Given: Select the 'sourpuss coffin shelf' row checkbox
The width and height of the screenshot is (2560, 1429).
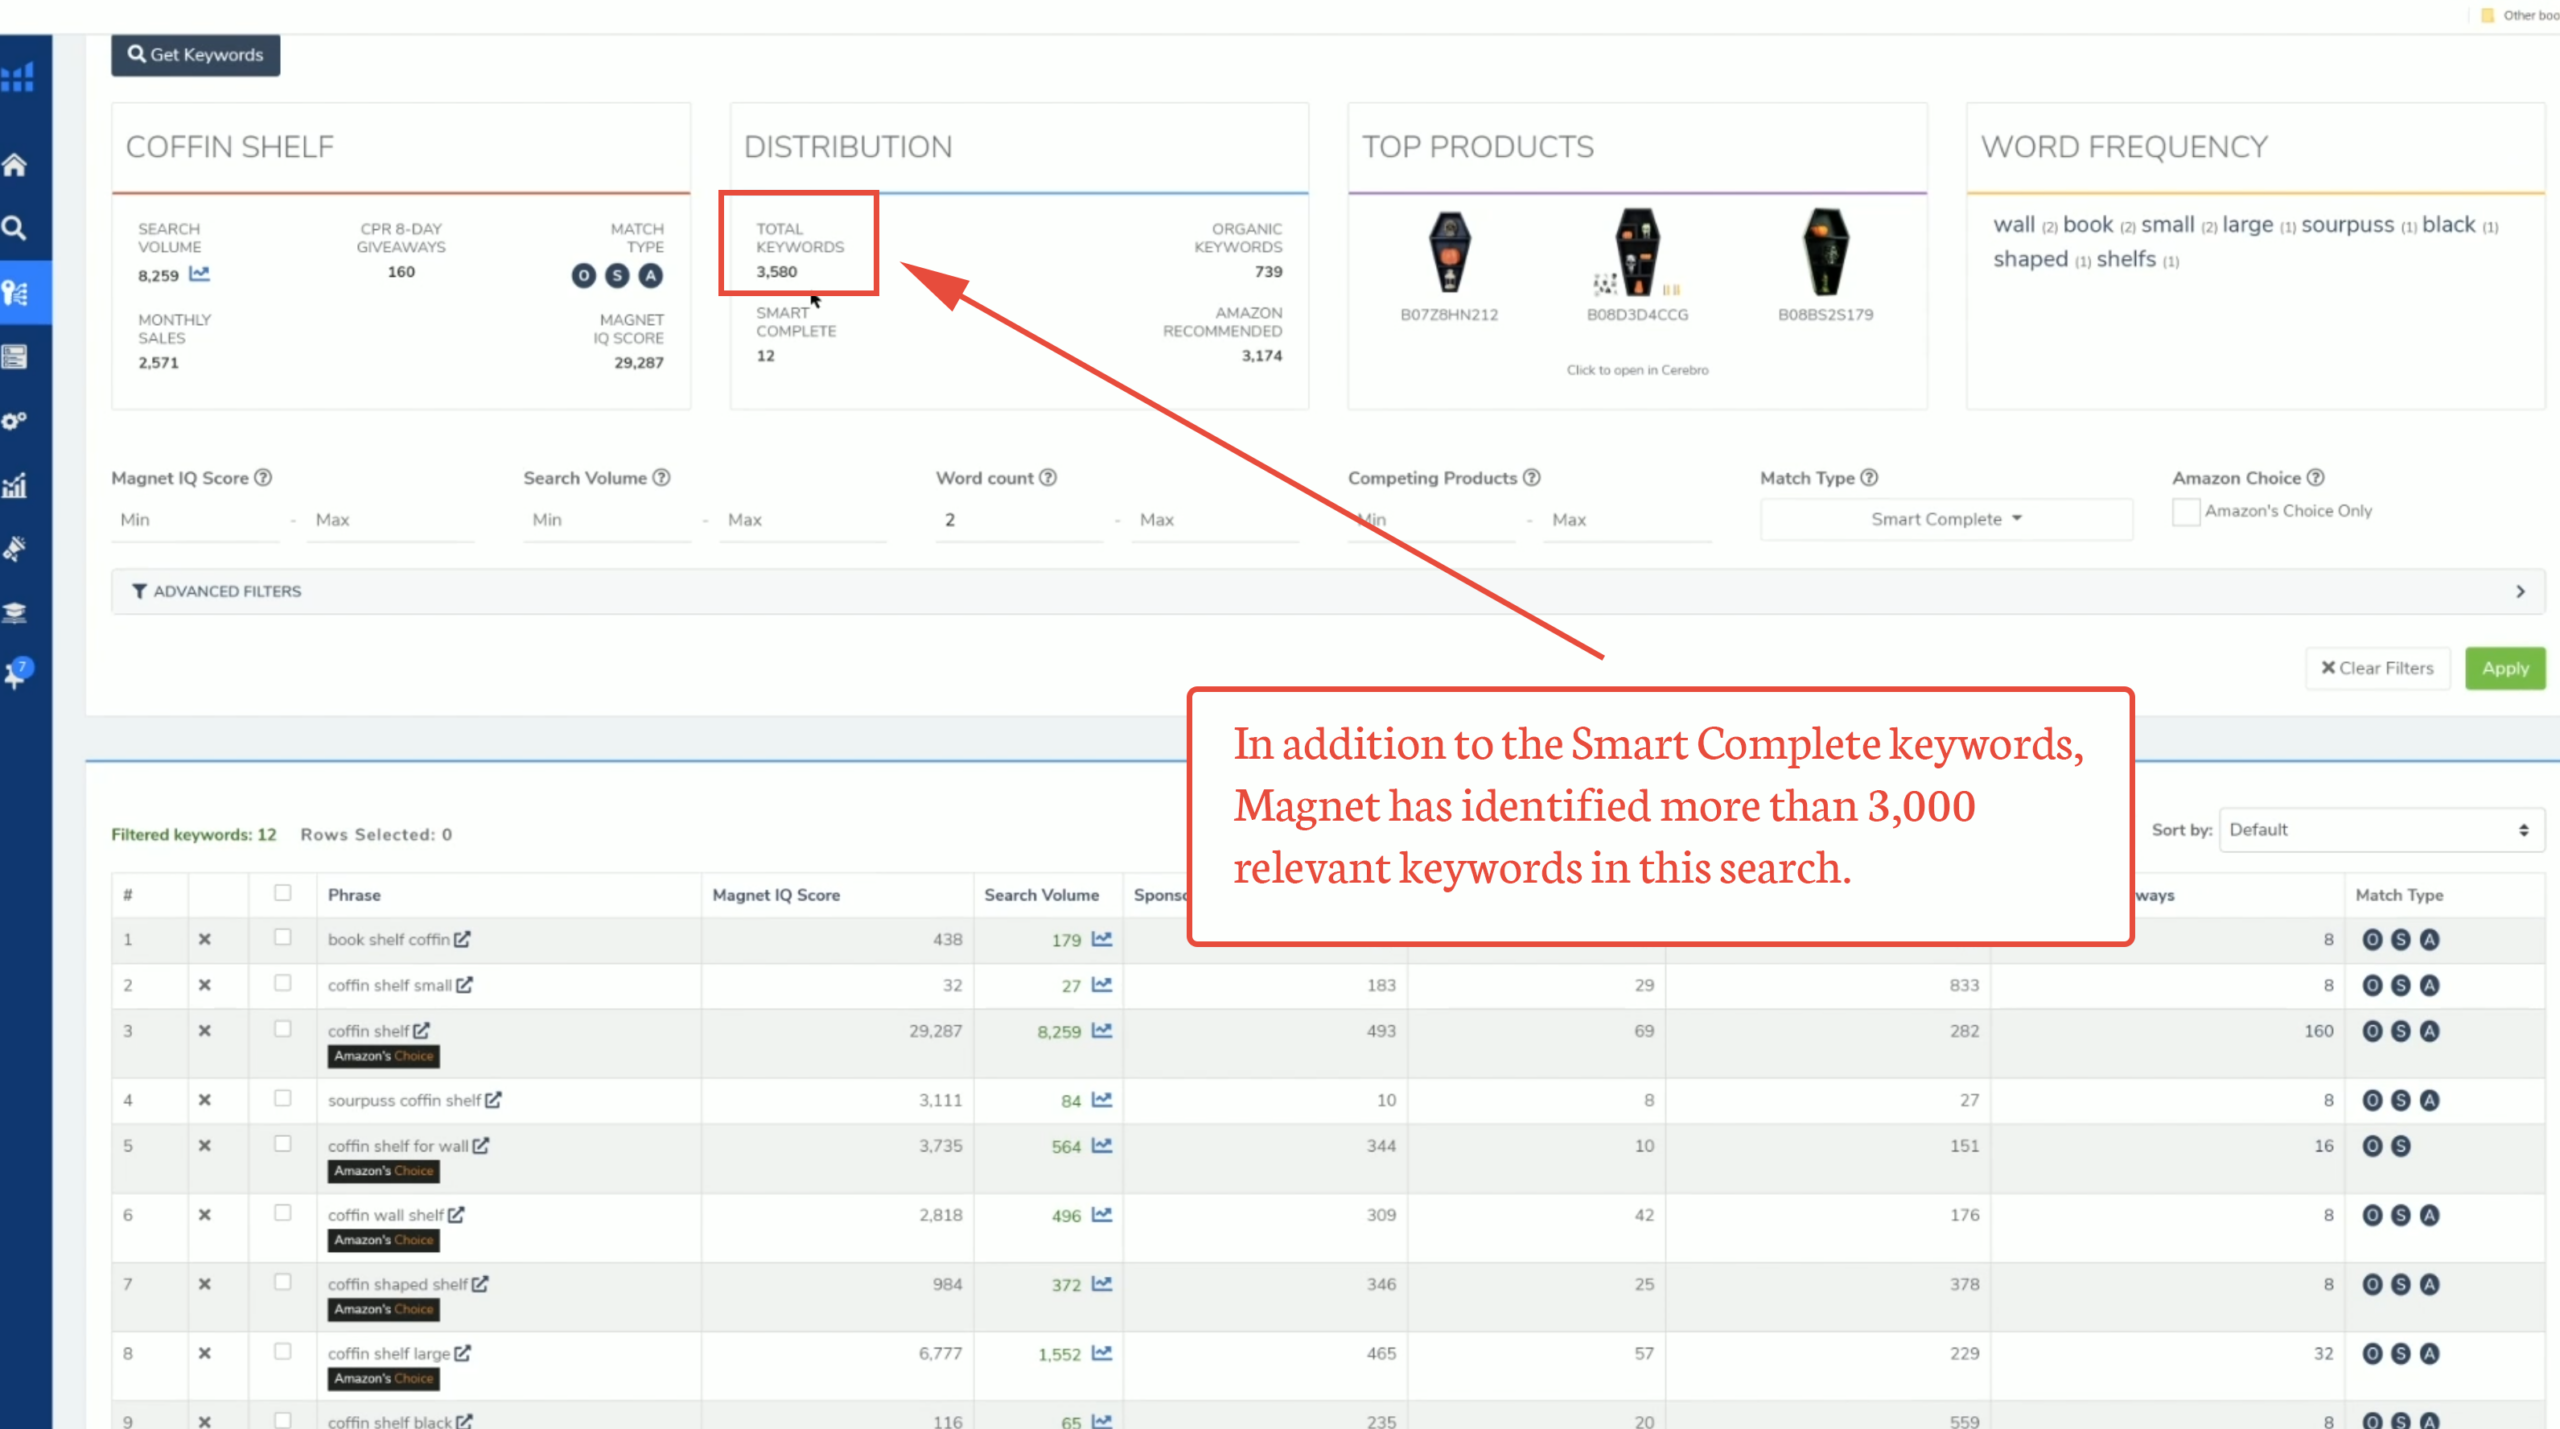Looking at the screenshot, I should [283, 1098].
